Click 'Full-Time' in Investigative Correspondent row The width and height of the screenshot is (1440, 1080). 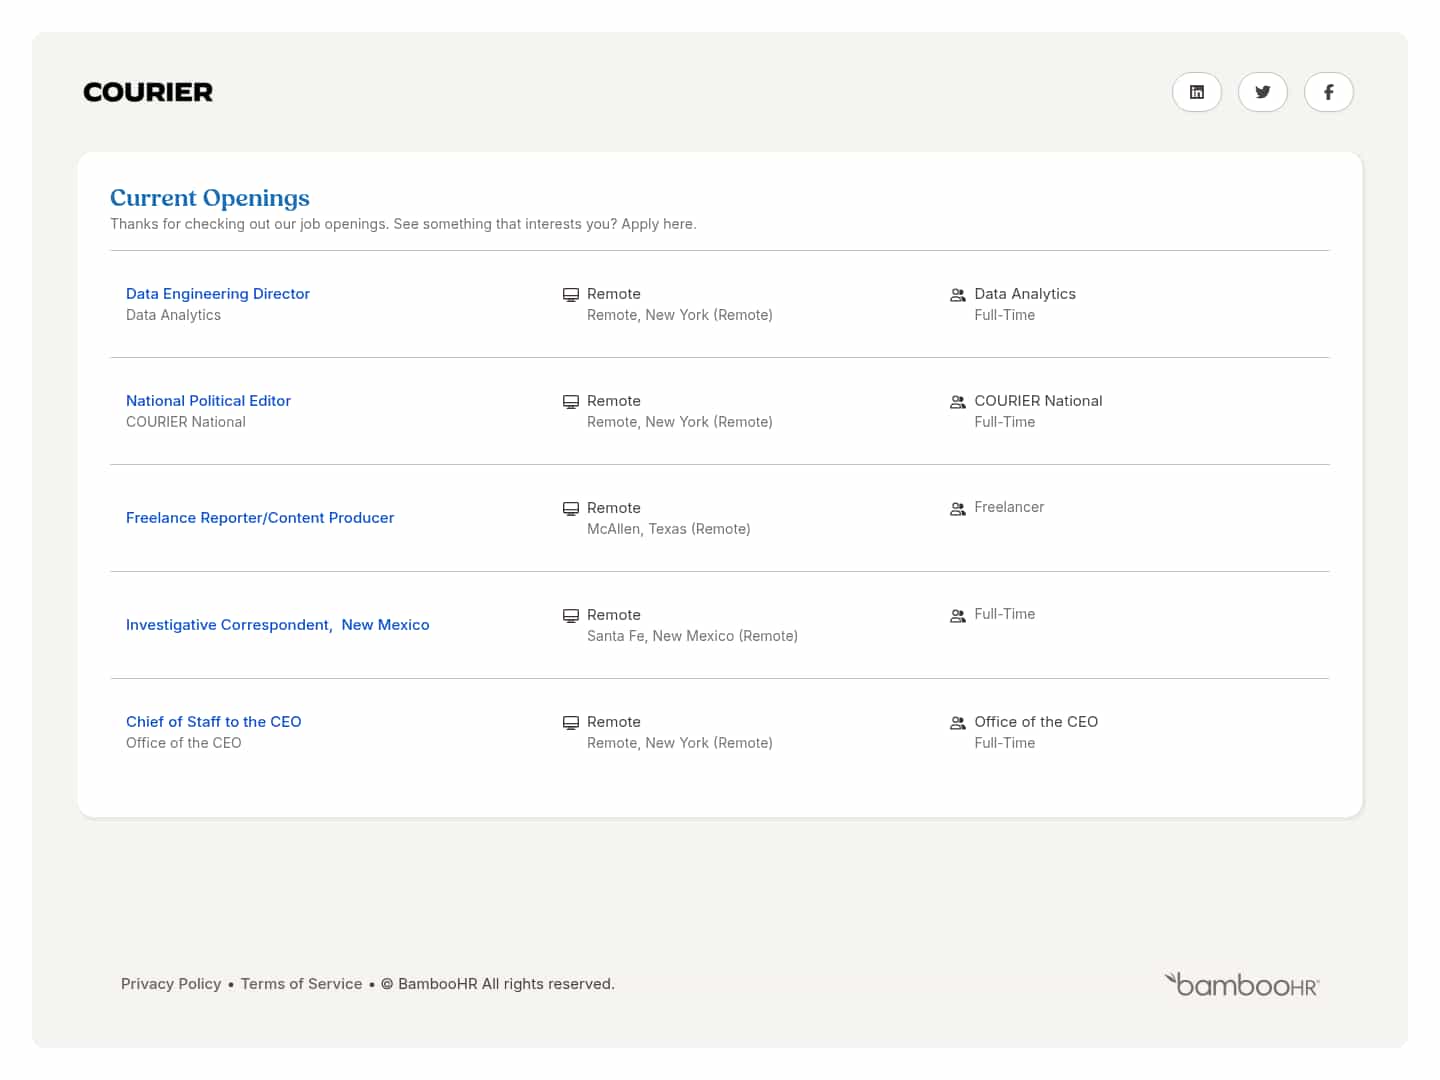tap(1005, 614)
